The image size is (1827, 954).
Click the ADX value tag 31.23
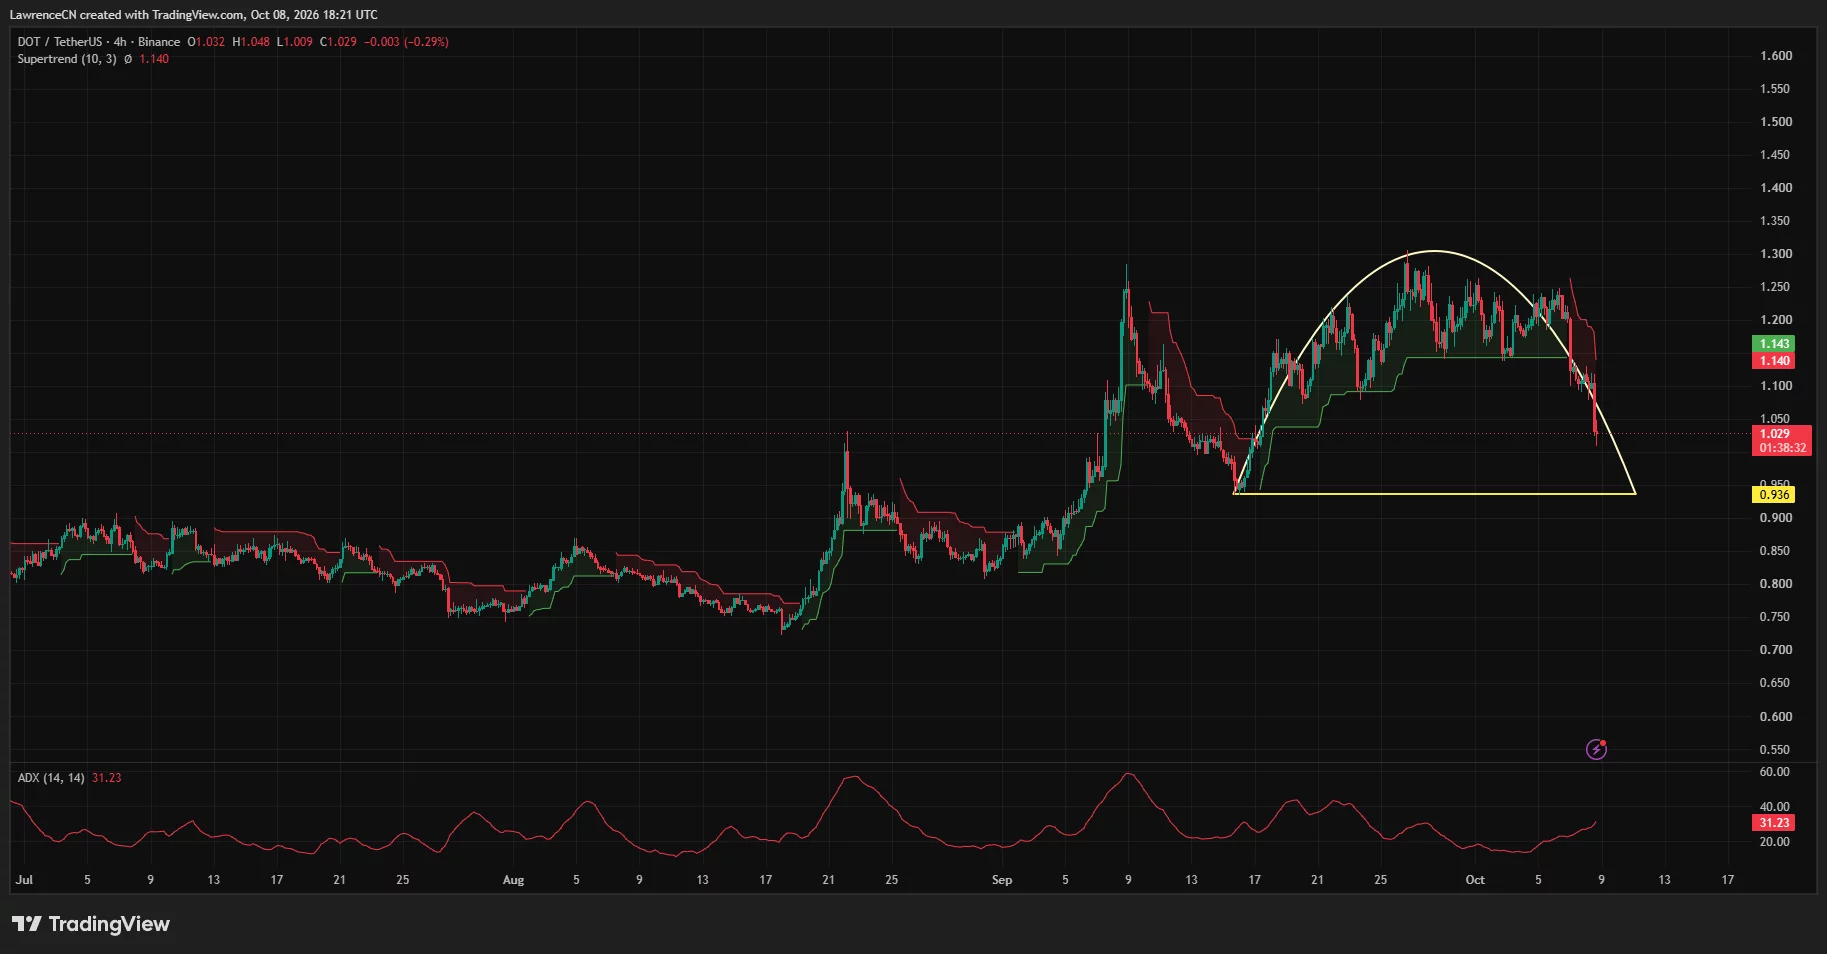point(1775,823)
